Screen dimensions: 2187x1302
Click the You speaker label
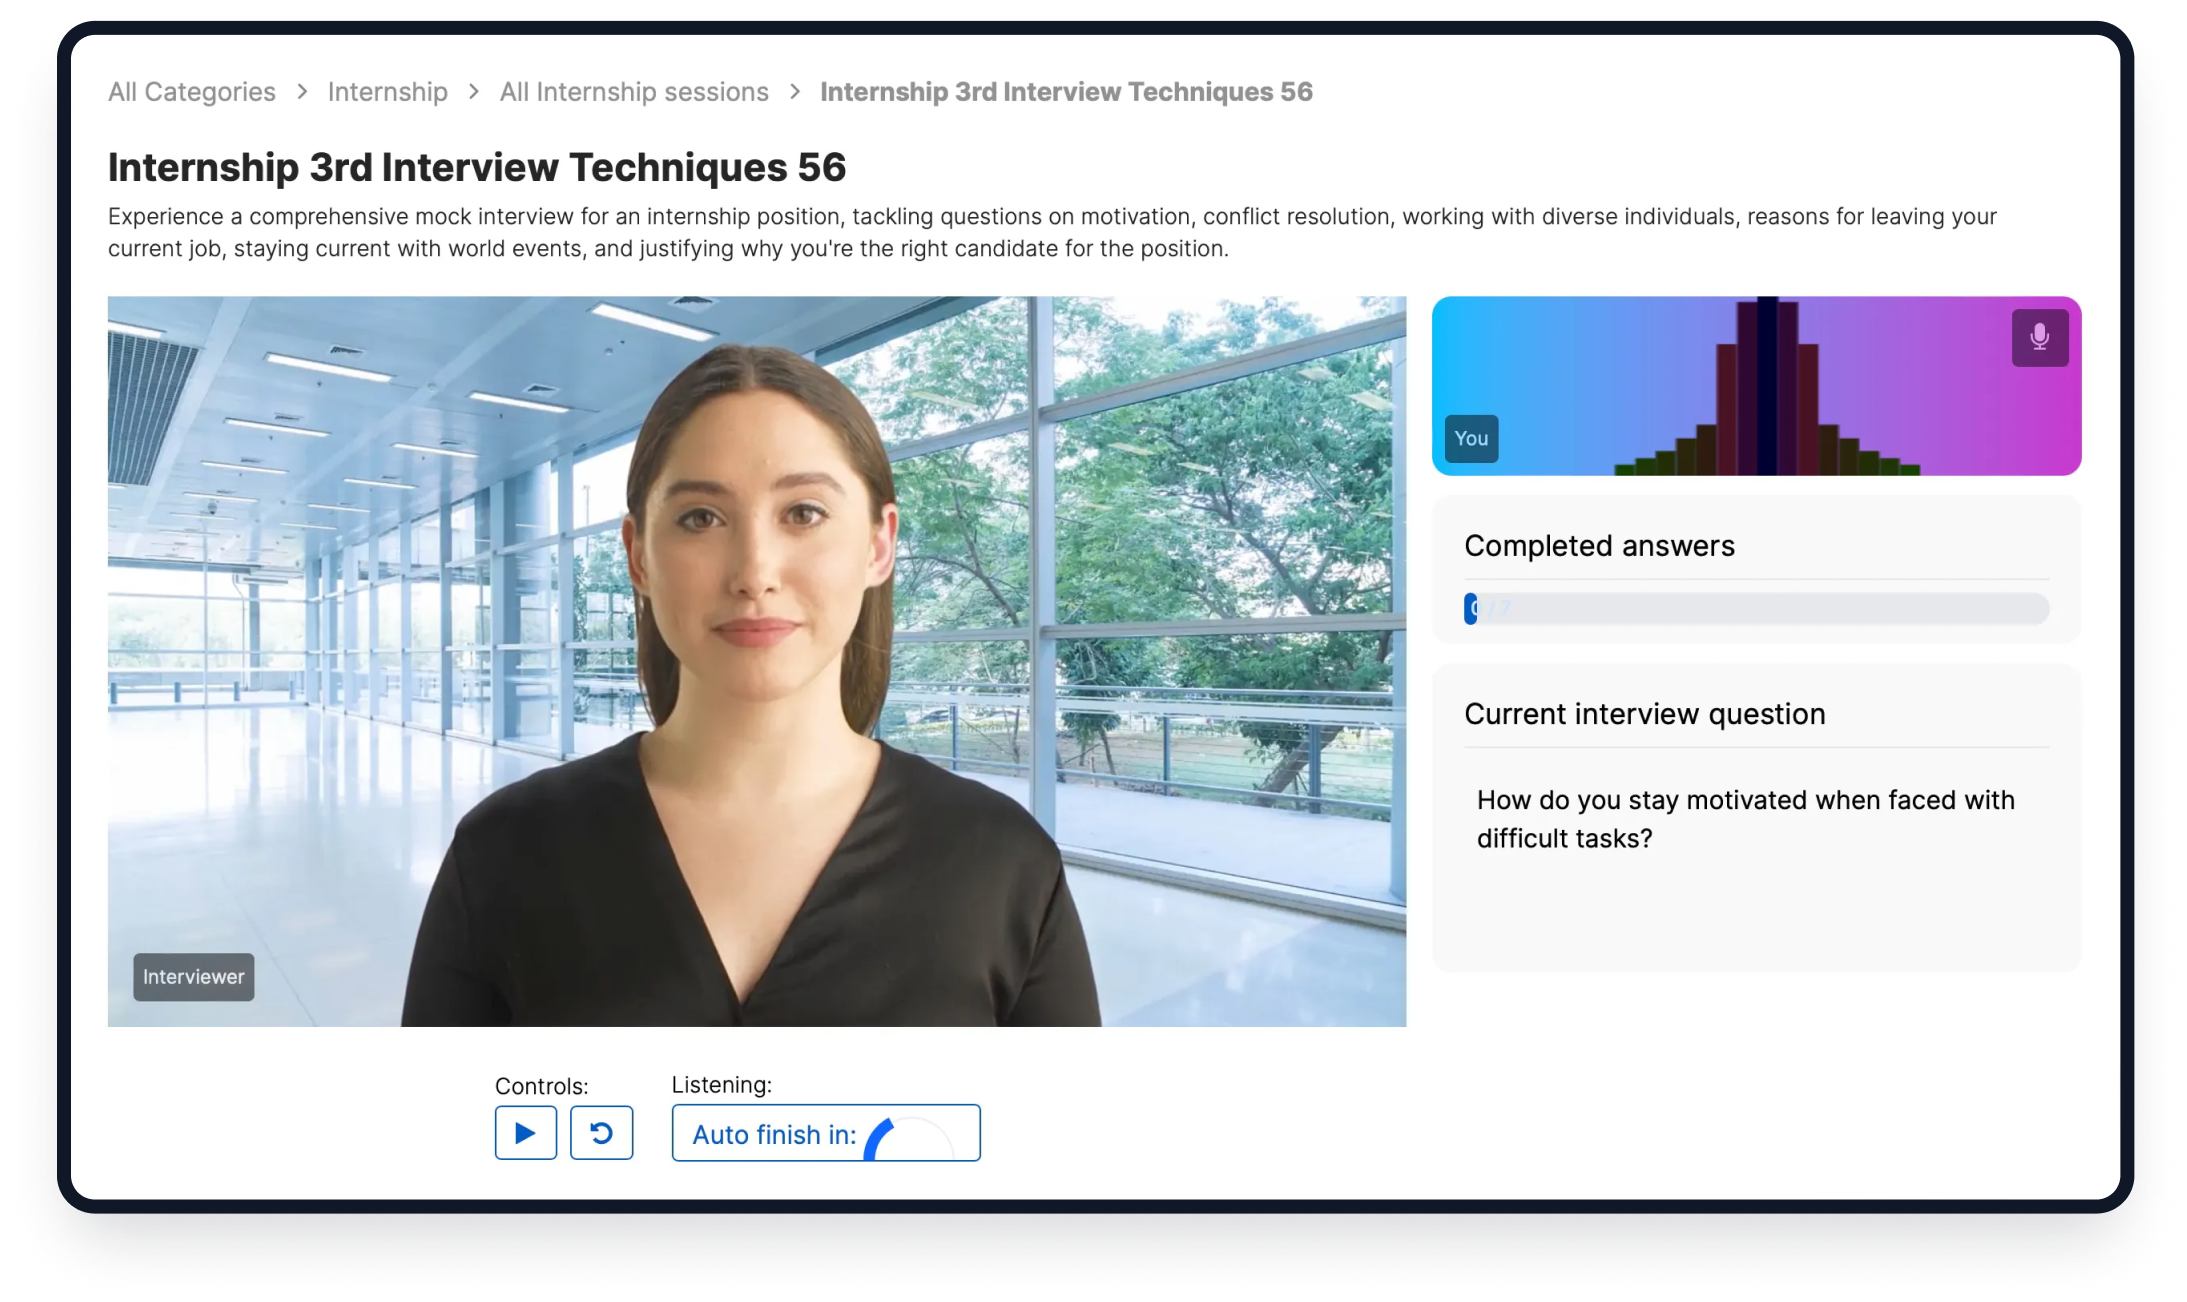tap(1470, 438)
